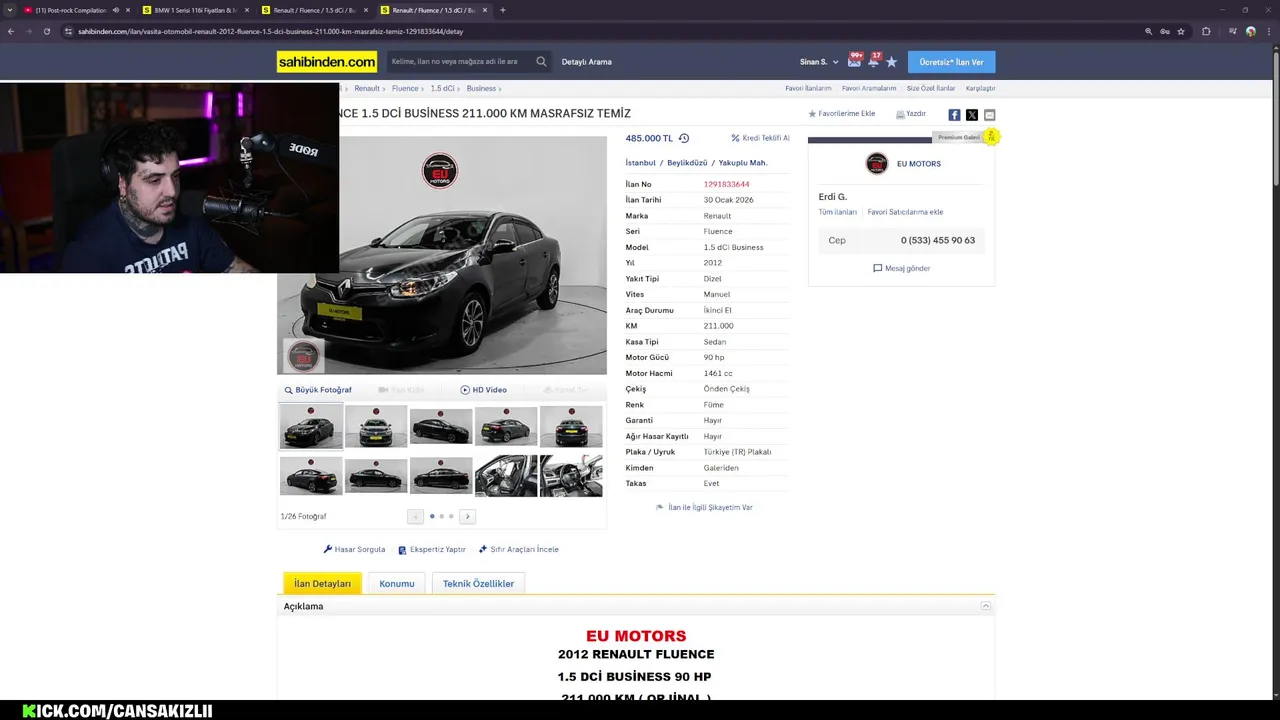This screenshot has width=1280, height=720.
Task: Click Renault breadcrumb link
Action: coord(367,88)
